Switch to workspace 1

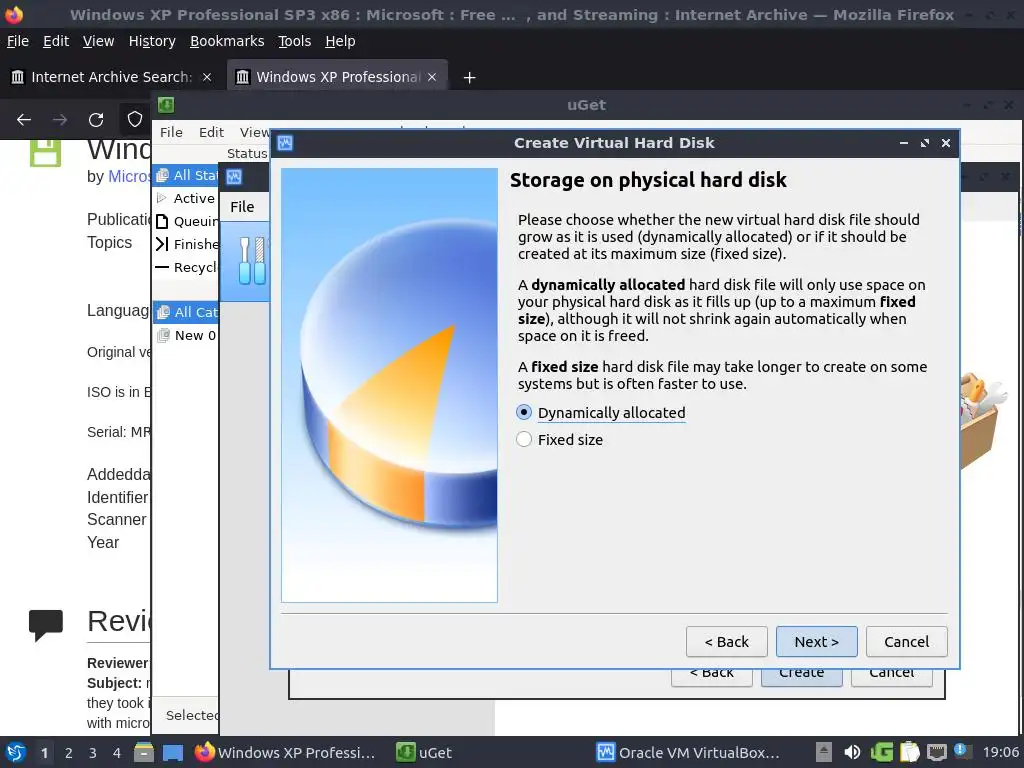click(44, 753)
